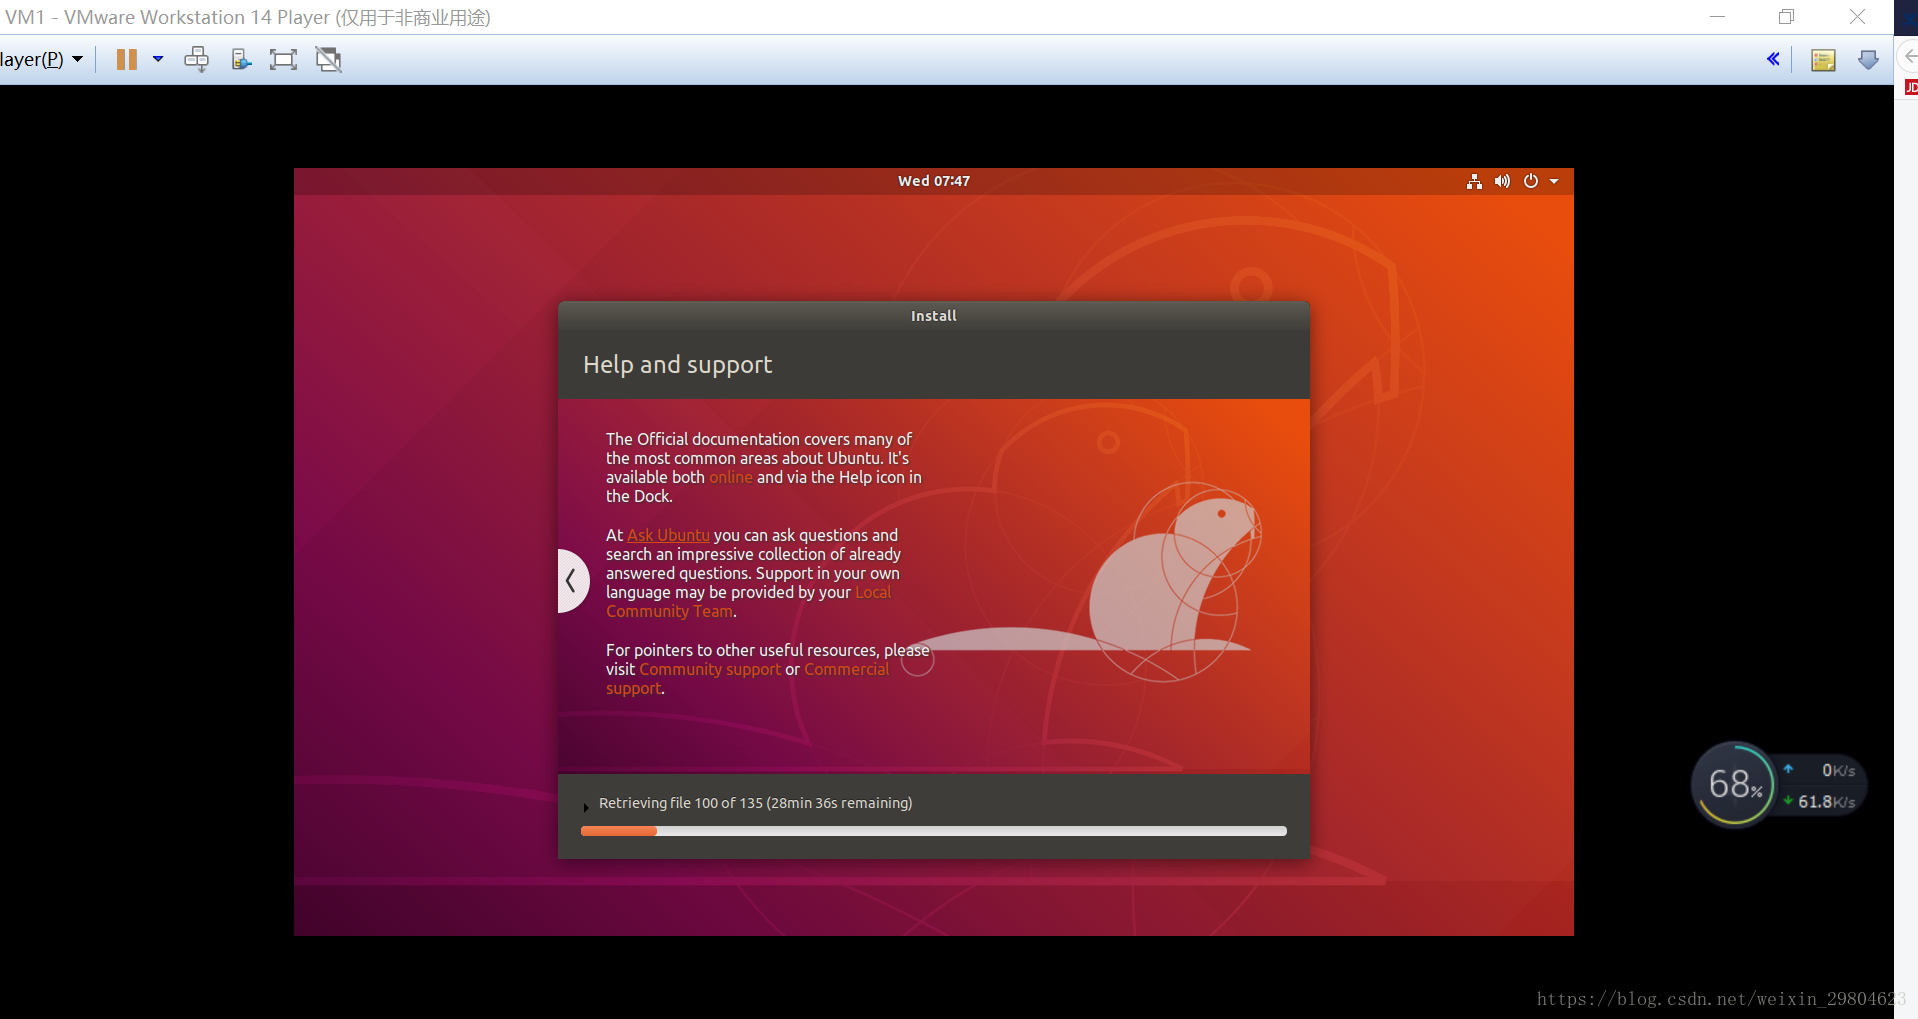The height and width of the screenshot is (1019, 1918).
Task: Collapse toolbar with double chevron
Action: [1773, 59]
